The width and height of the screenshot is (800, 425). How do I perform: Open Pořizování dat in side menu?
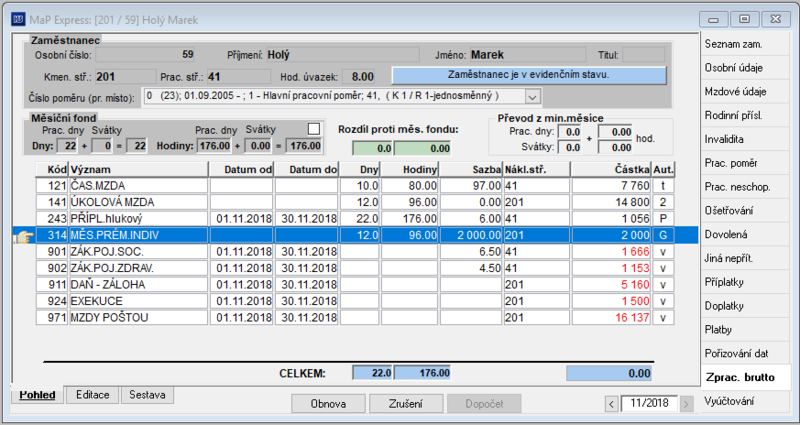(745, 354)
